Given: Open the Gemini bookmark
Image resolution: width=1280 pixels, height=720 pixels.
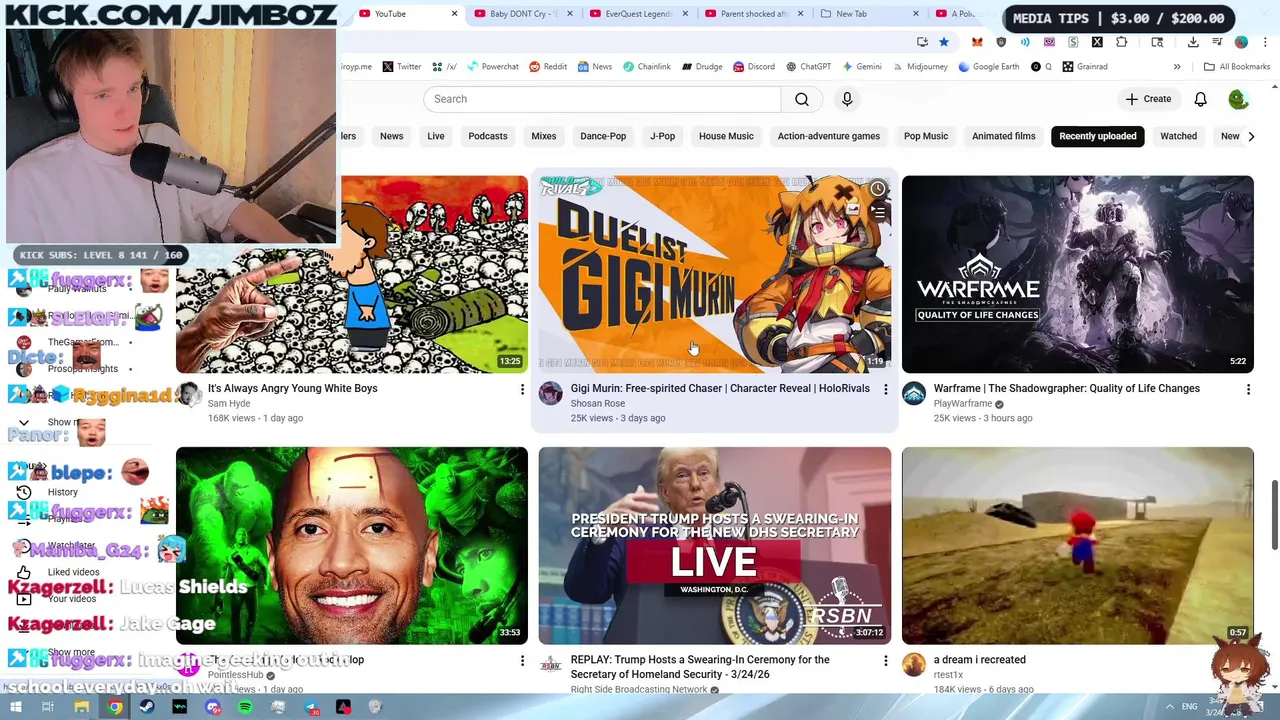Looking at the screenshot, I should click(x=861, y=67).
